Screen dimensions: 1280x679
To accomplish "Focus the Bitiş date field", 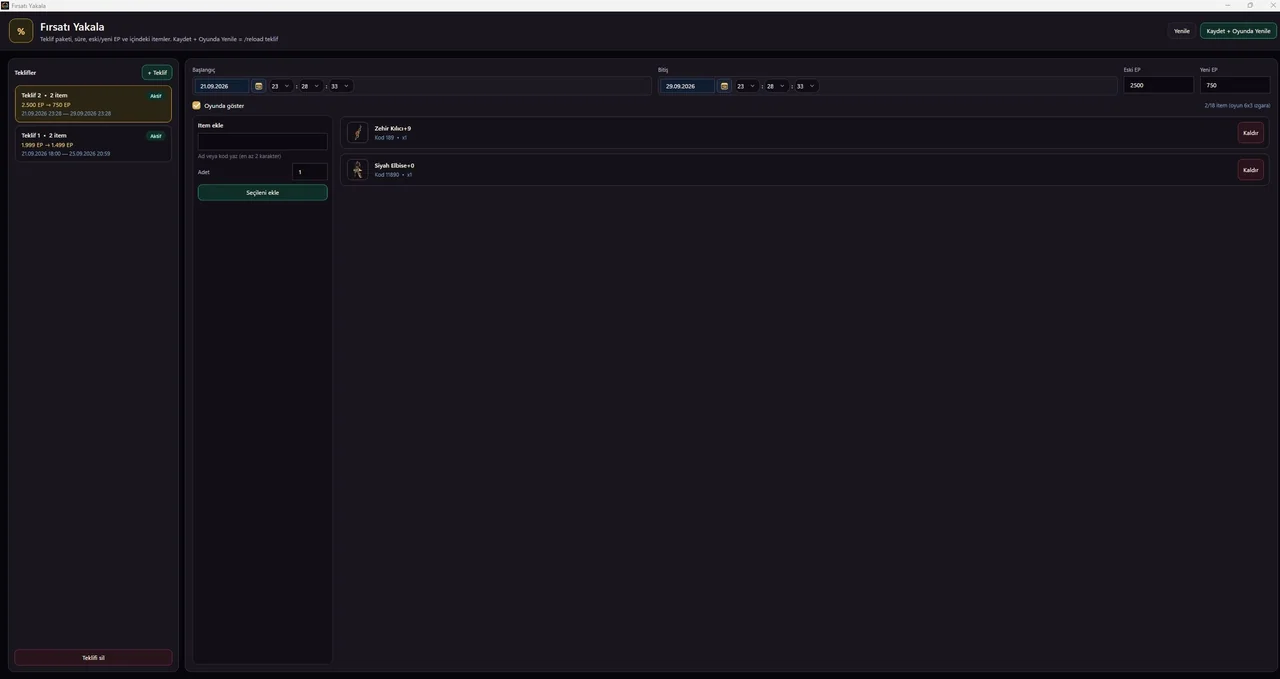I will (688, 86).
